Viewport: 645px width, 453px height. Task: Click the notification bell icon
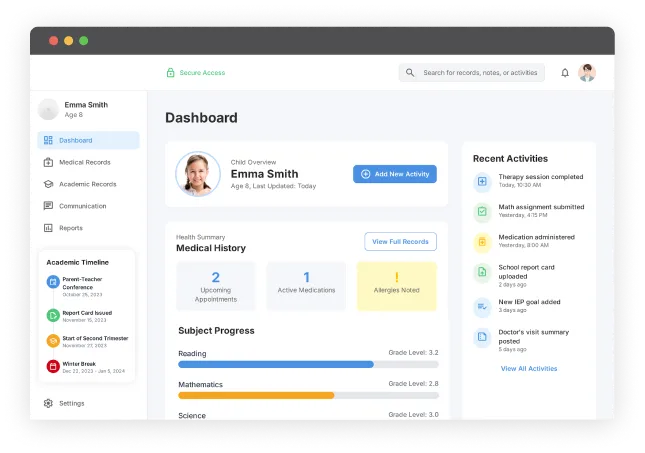point(565,73)
